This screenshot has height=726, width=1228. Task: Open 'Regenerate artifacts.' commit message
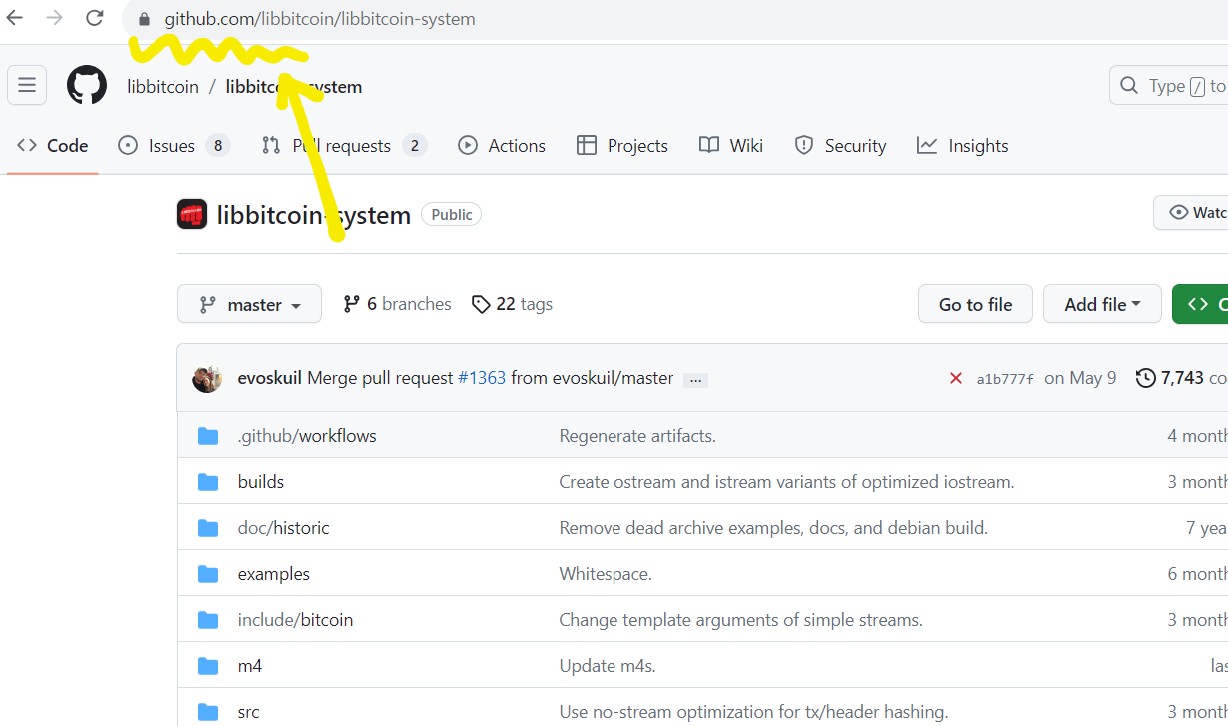pyautogui.click(x=637, y=436)
